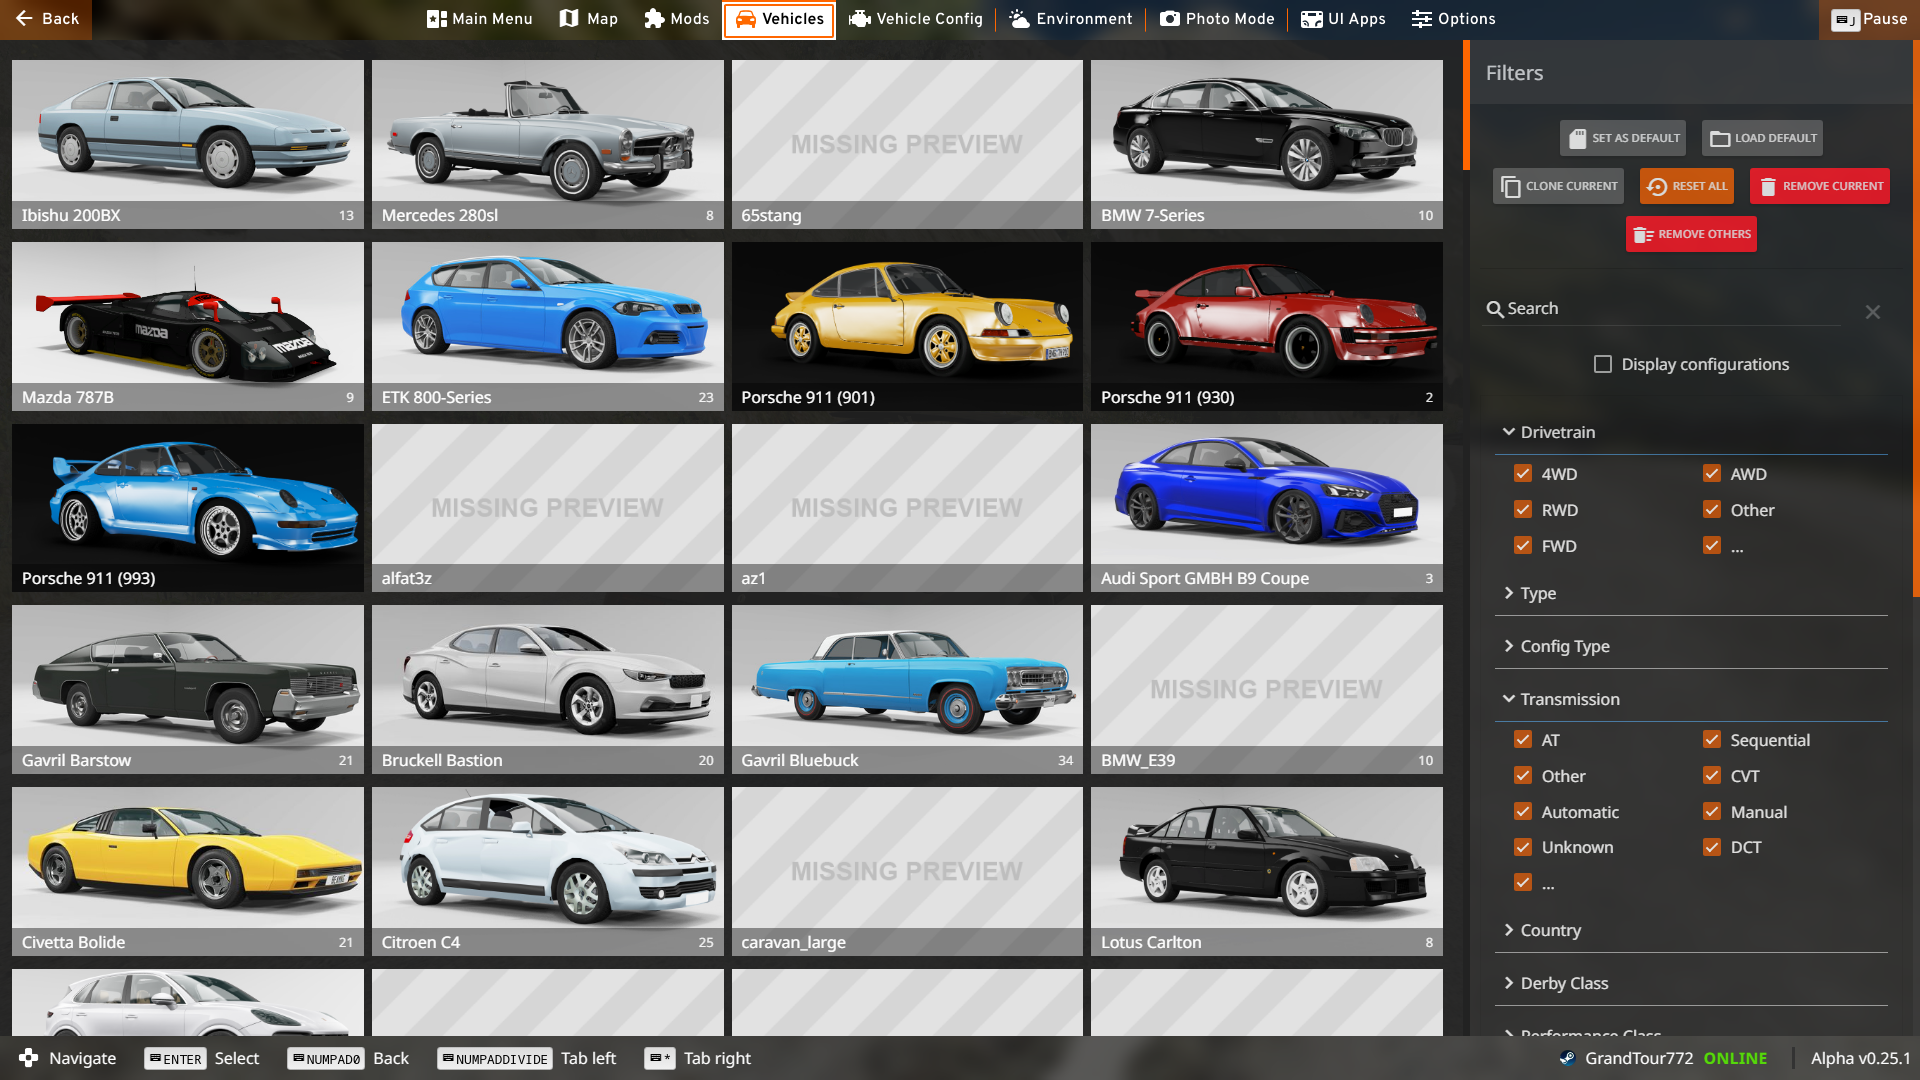Uncheck the Manual transmission filter
Image resolution: width=1920 pixels, height=1080 pixels.
(1712, 812)
